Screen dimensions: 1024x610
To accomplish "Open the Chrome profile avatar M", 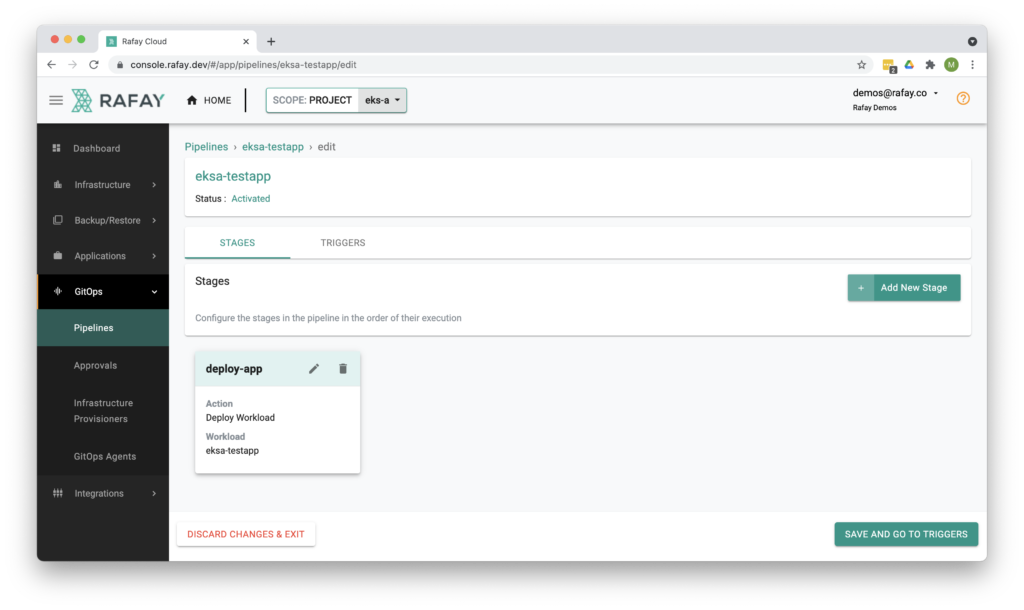I will click(951, 65).
